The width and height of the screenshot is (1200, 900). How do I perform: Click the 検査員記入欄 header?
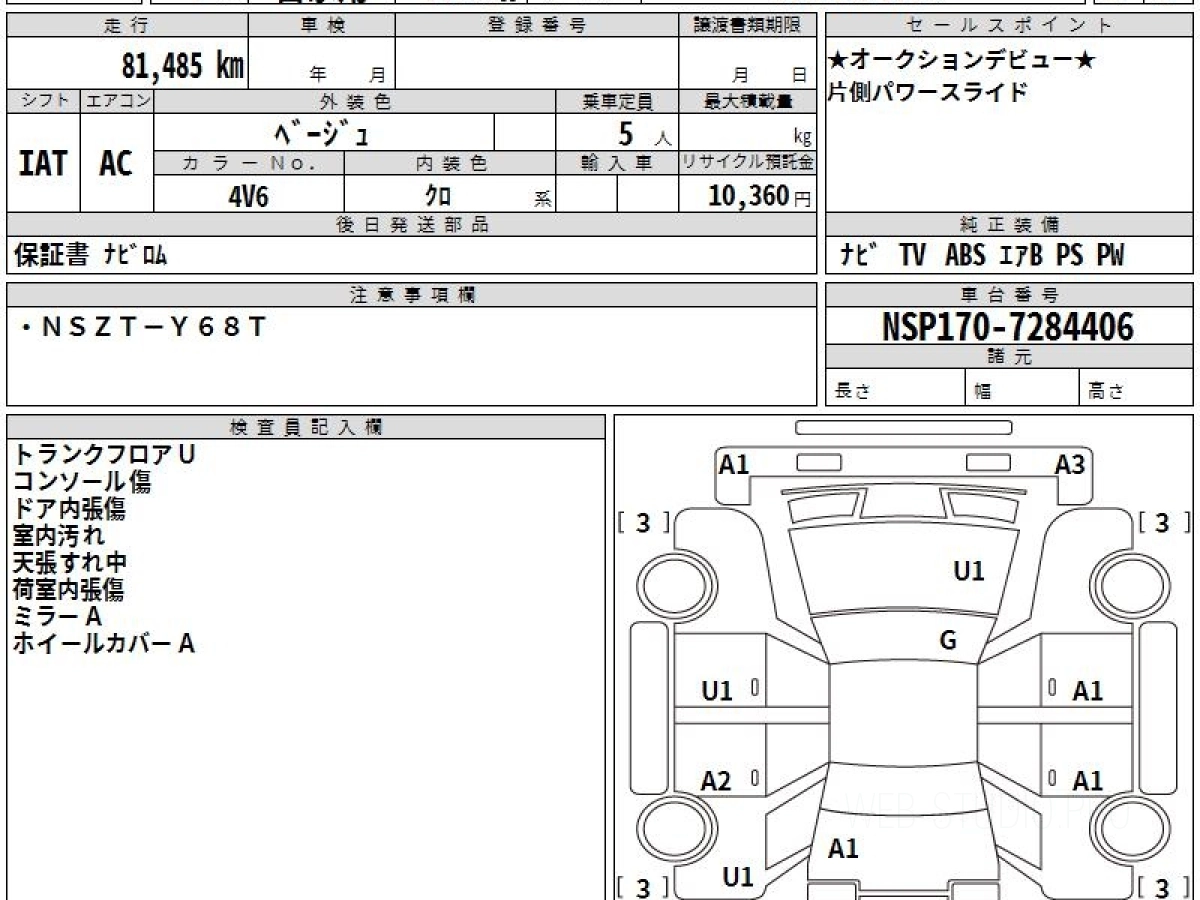[306, 426]
